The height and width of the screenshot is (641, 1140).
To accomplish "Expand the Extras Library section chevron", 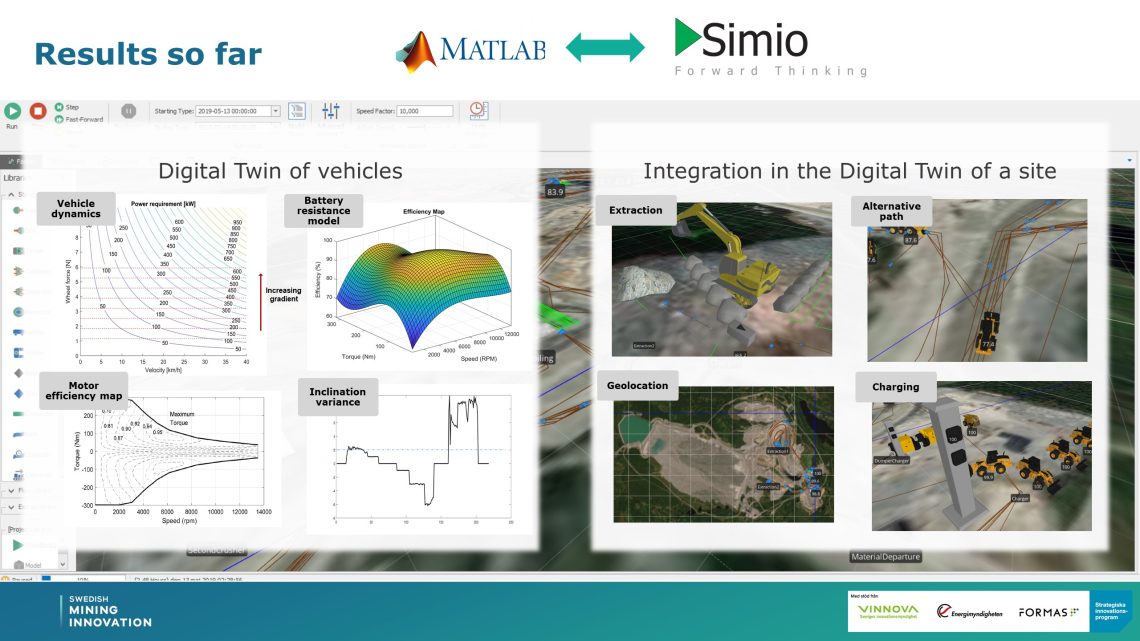I will pyautogui.click(x=11, y=507).
